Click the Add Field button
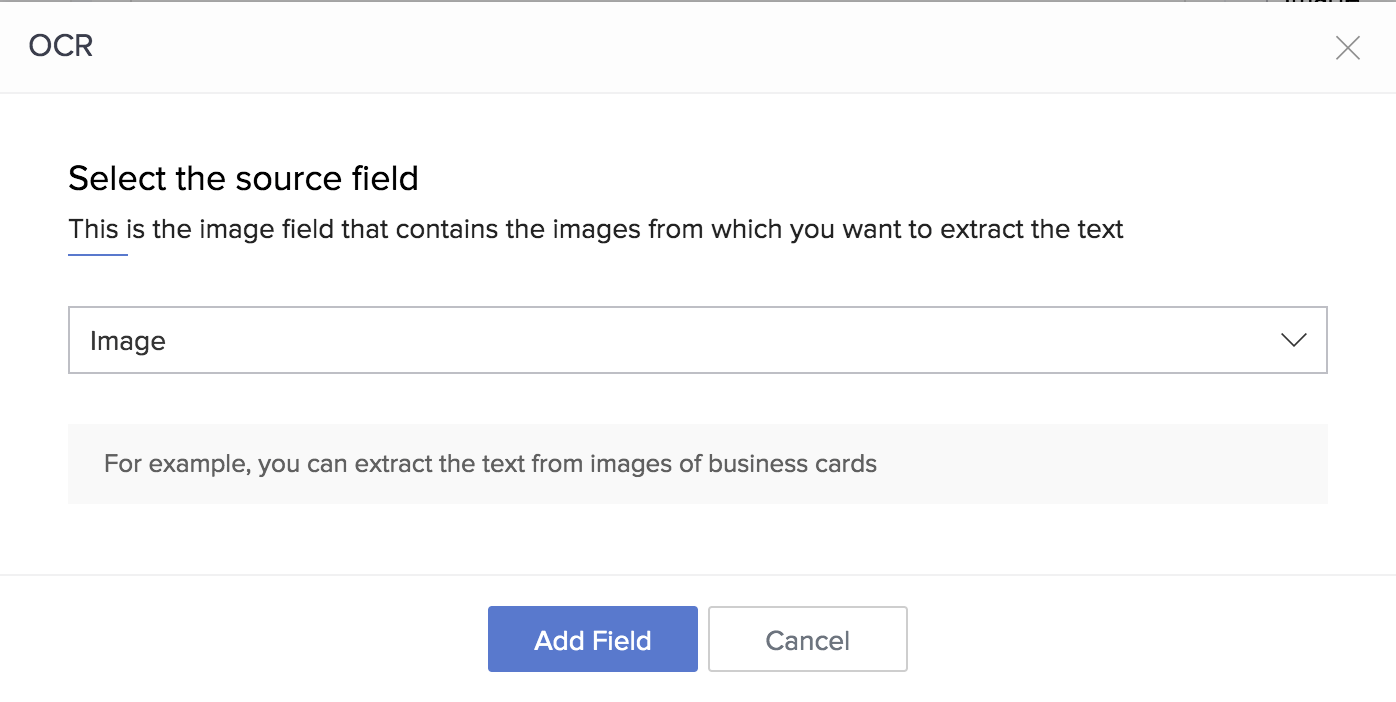 click(x=593, y=639)
